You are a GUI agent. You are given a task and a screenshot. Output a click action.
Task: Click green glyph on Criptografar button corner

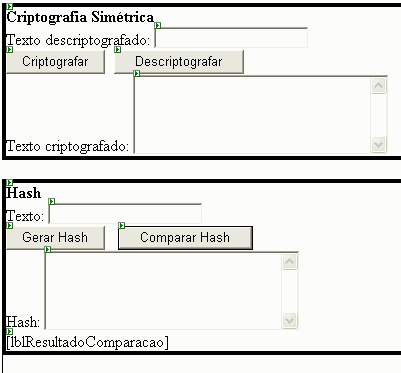coord(10,50)
